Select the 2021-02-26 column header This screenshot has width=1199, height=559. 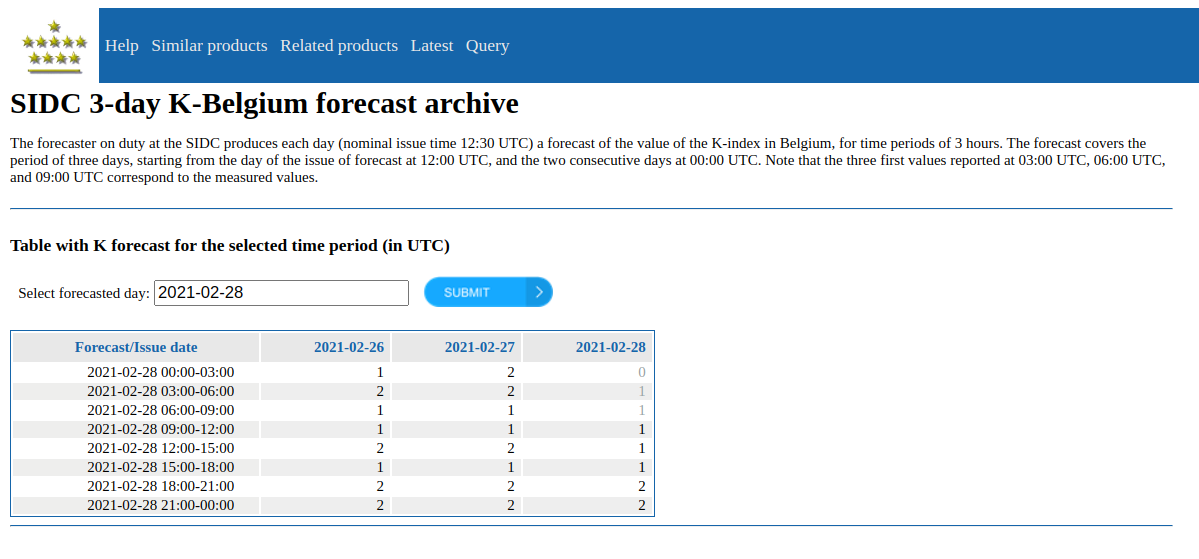(348, 347)
